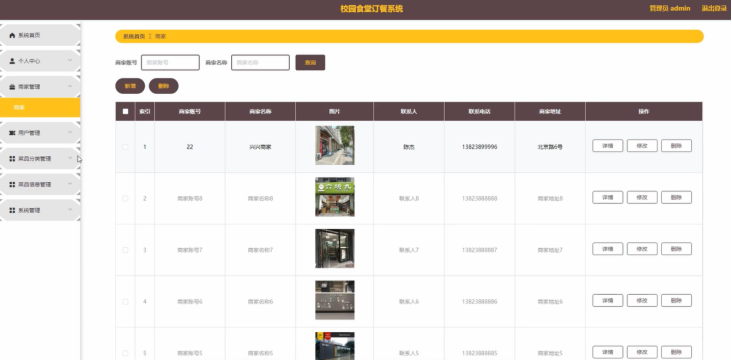
Task: Click the 商家地址 column header
Action: tap(550, 112)
